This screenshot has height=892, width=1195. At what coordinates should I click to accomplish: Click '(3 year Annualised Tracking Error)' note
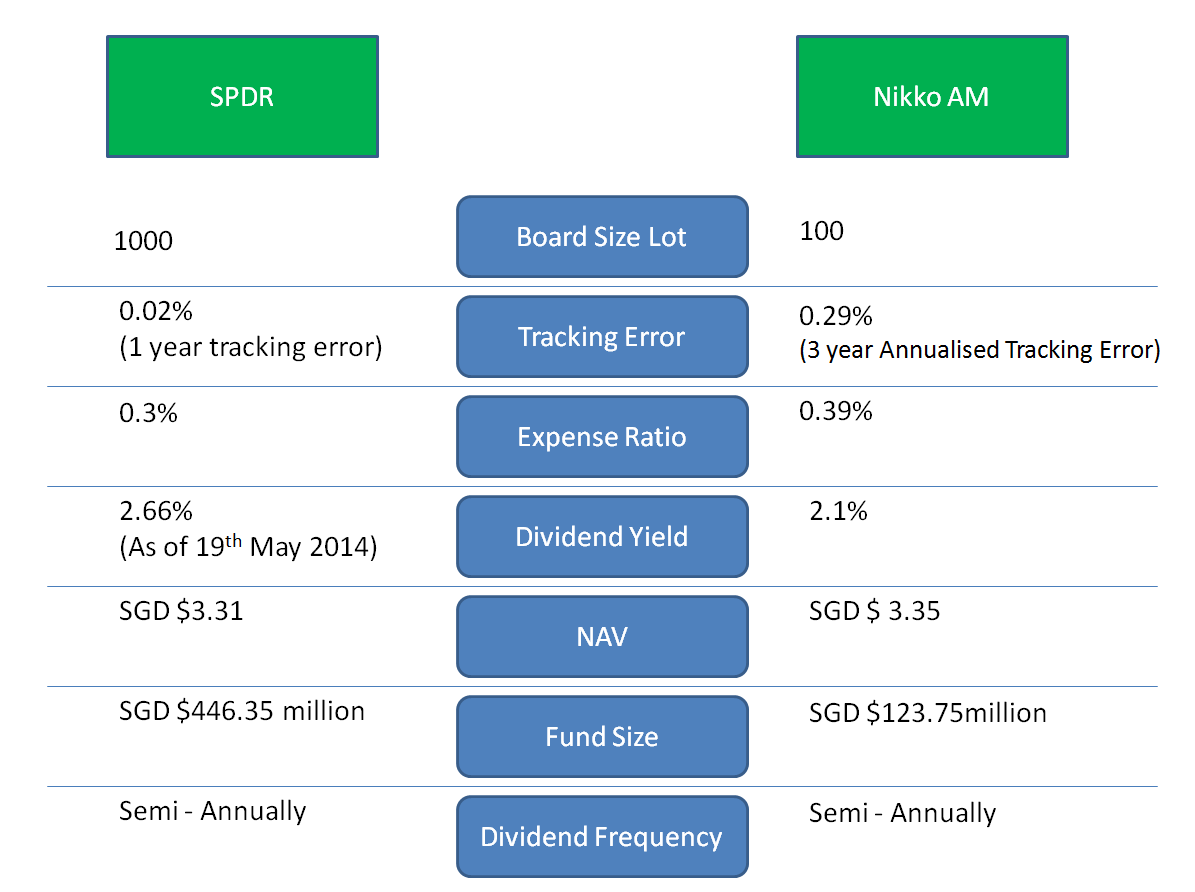pos(979,350)
